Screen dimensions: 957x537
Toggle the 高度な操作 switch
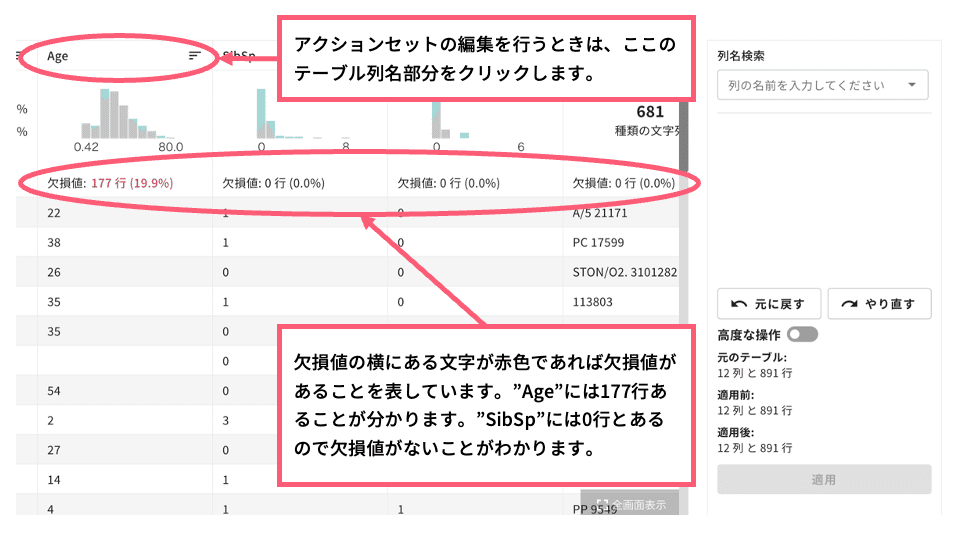[x=802, y=334]
